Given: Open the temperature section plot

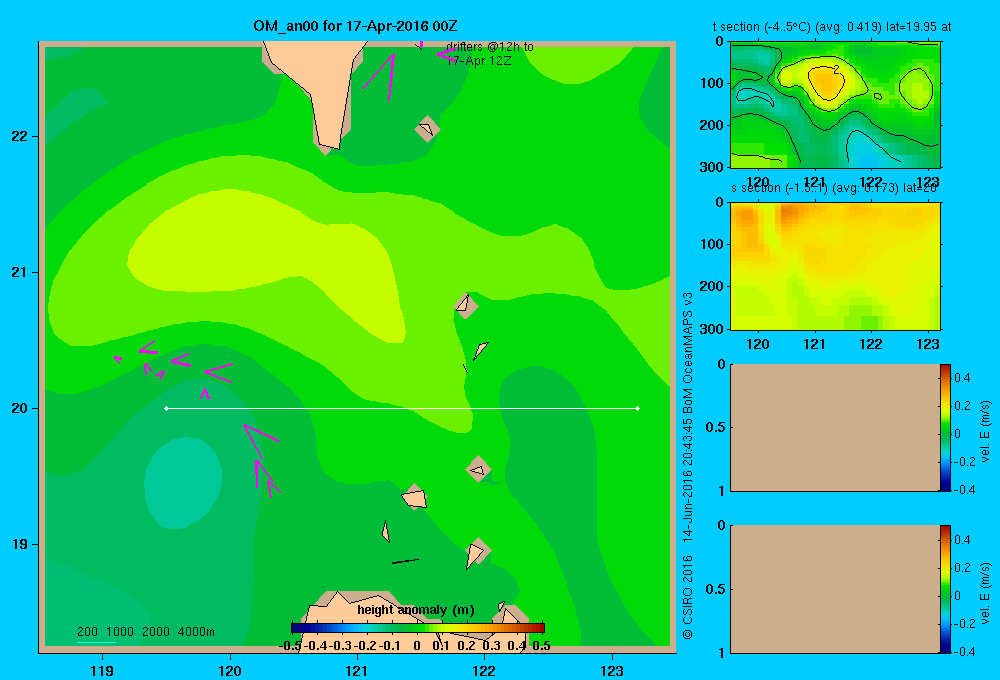Looking at the screenshot, I should 835,105.
